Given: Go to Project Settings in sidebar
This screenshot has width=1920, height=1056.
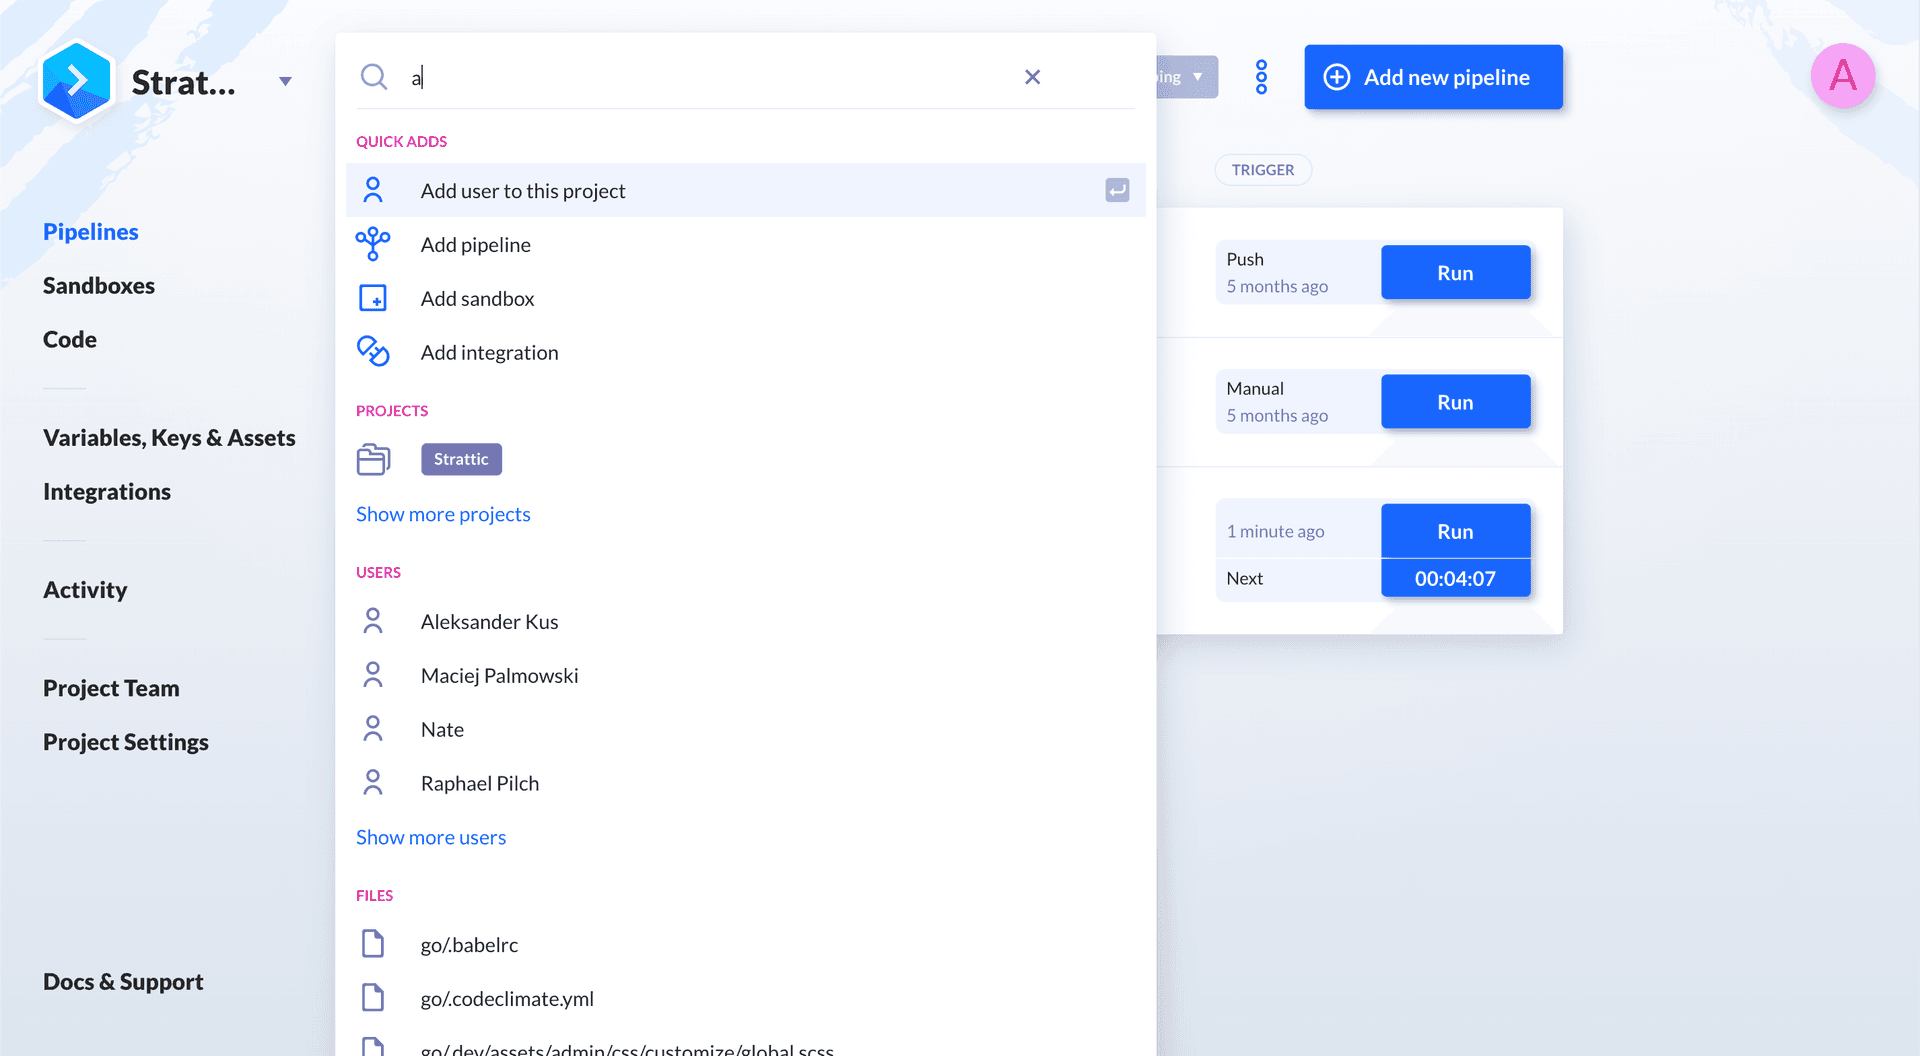Looking at the screenshot, I should (x=125, y=742).
